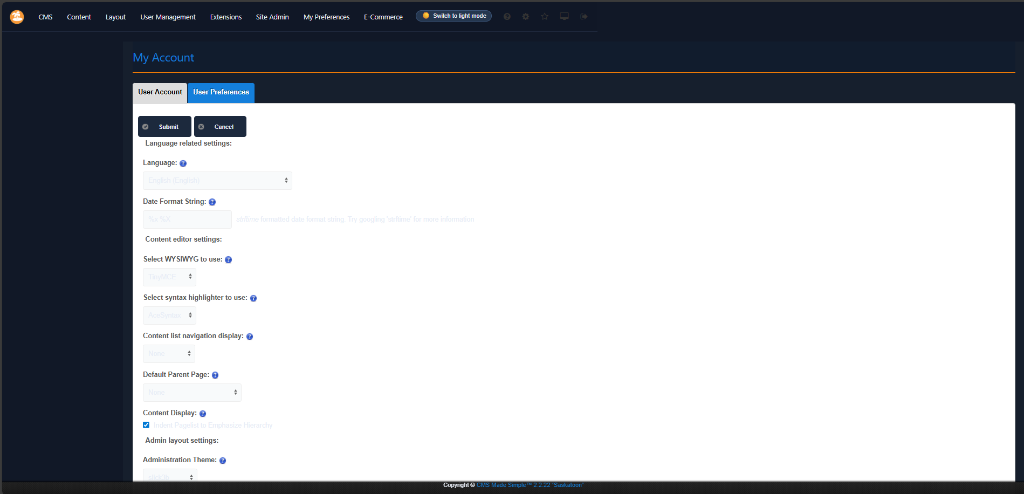Open the Site Admin menu
1024x494 pixels.
coord(272,17)
